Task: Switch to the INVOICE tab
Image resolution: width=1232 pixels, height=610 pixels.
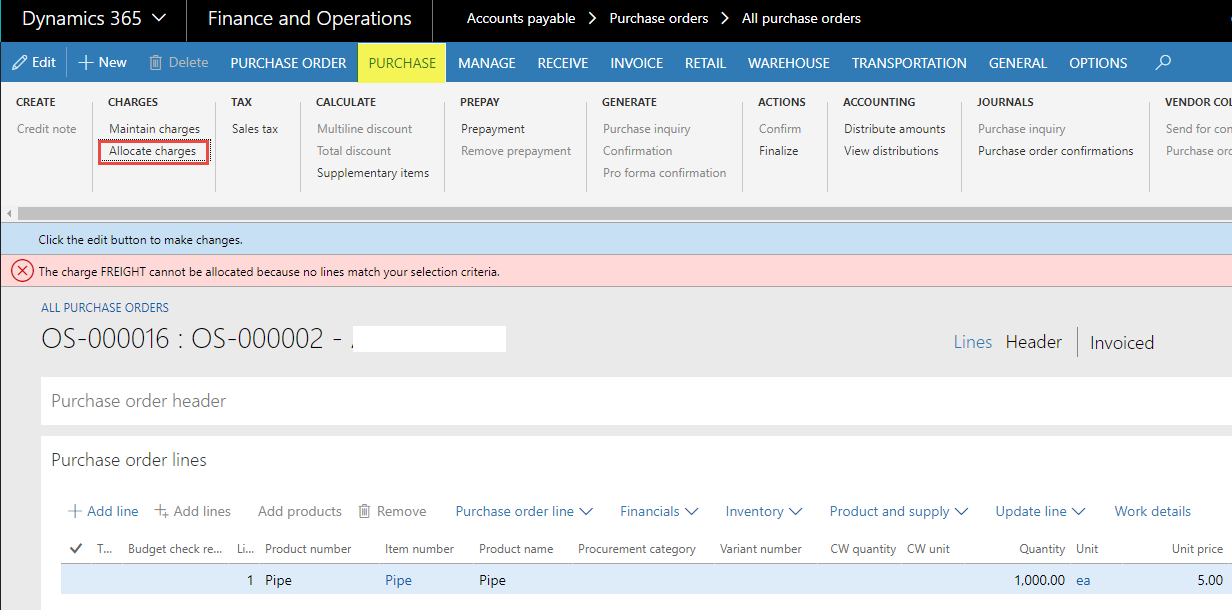Action: pyautogui.click(x=637, y=63)
